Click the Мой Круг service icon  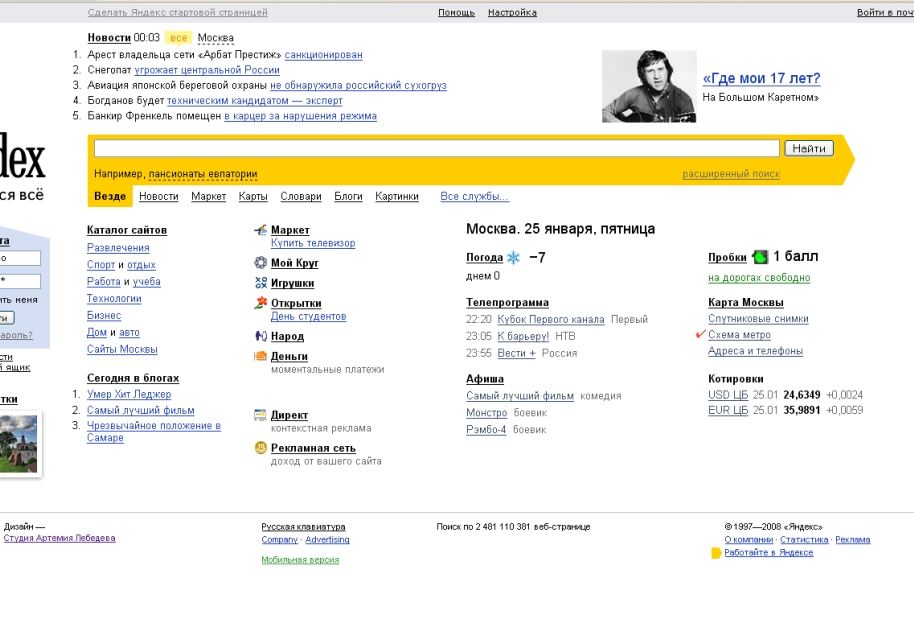pyautogui.click(x=261, y=263)
